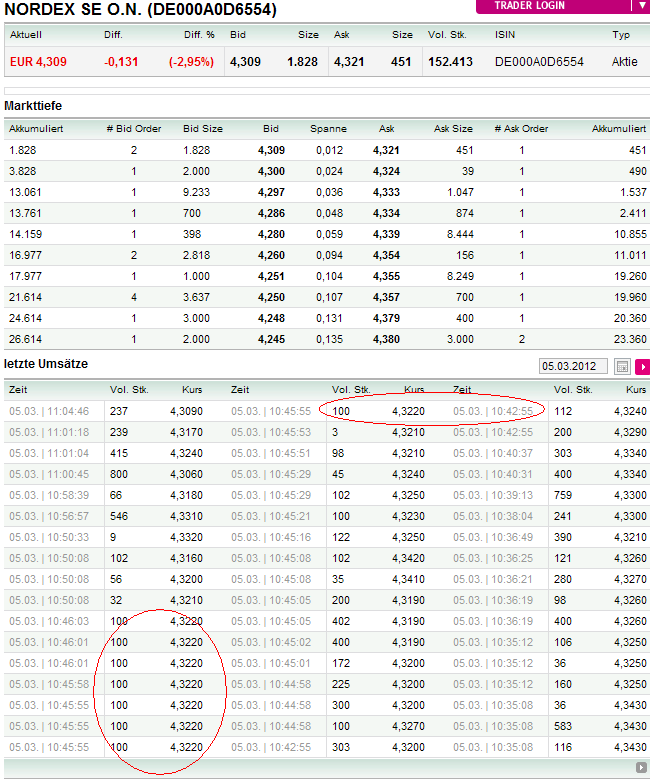650x782 pixels.
Task: Click the trade price 4,3170
Action: (187, 432)
